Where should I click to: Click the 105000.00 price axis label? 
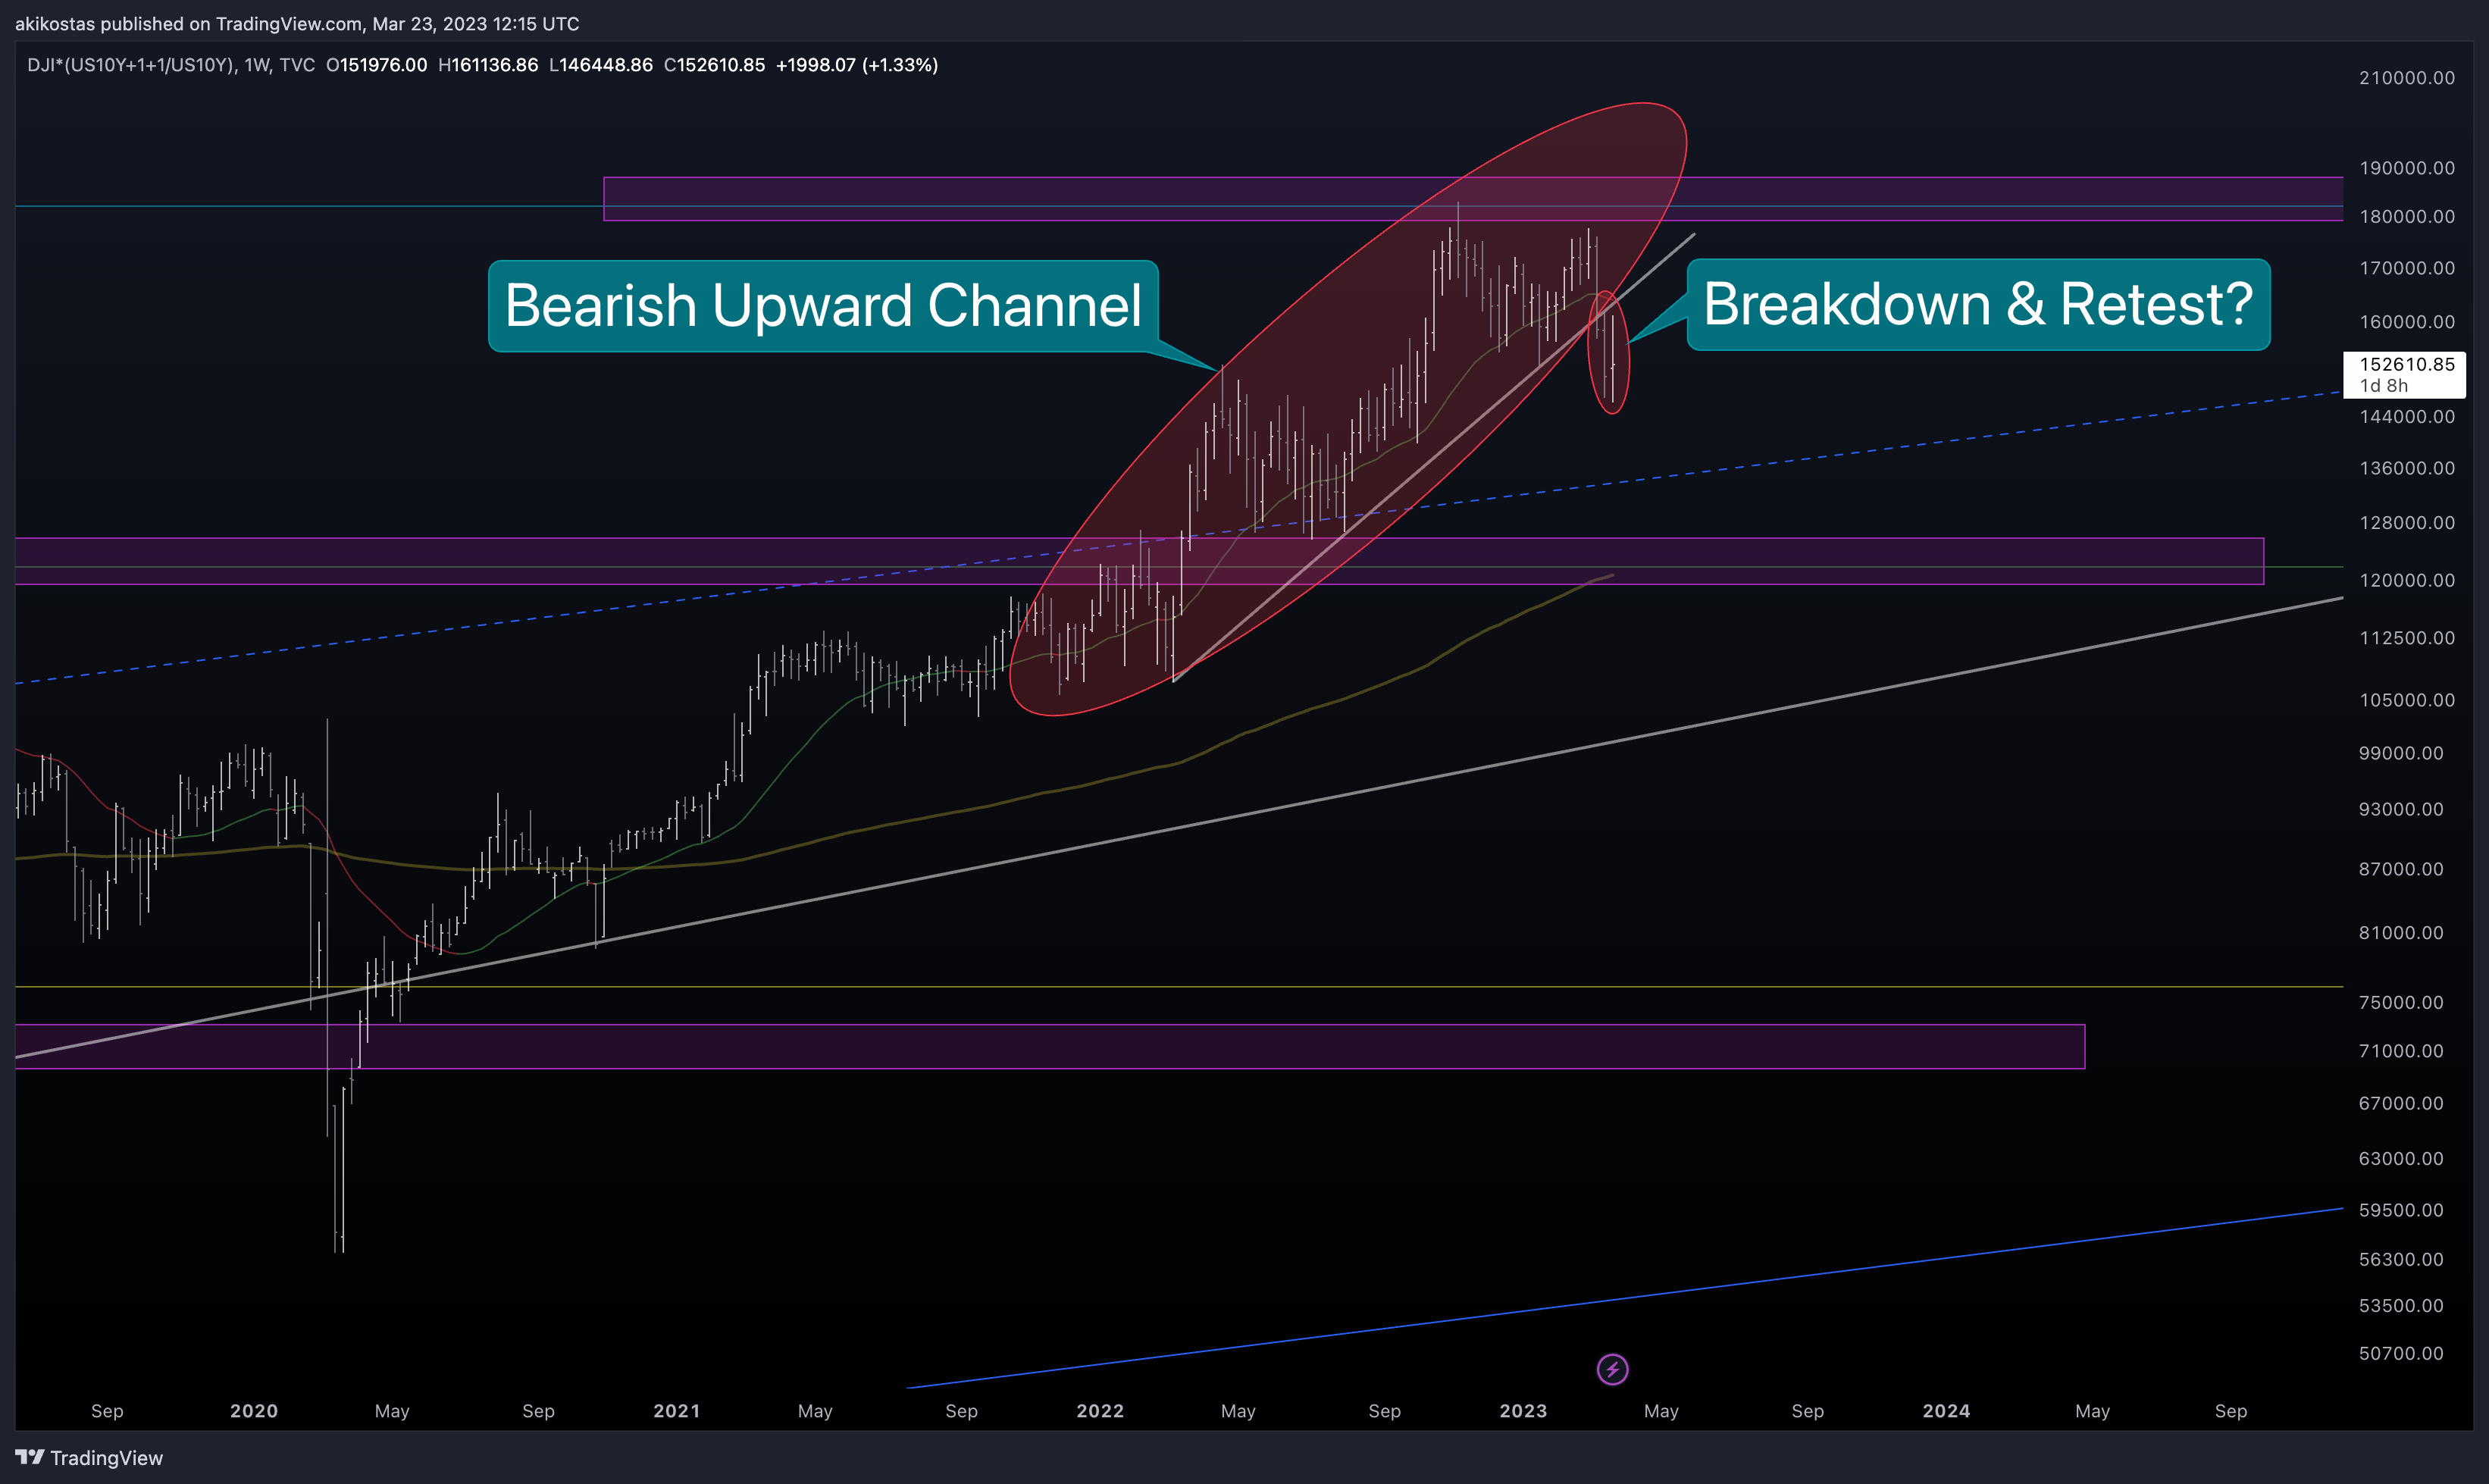[x=2407, y=700]
